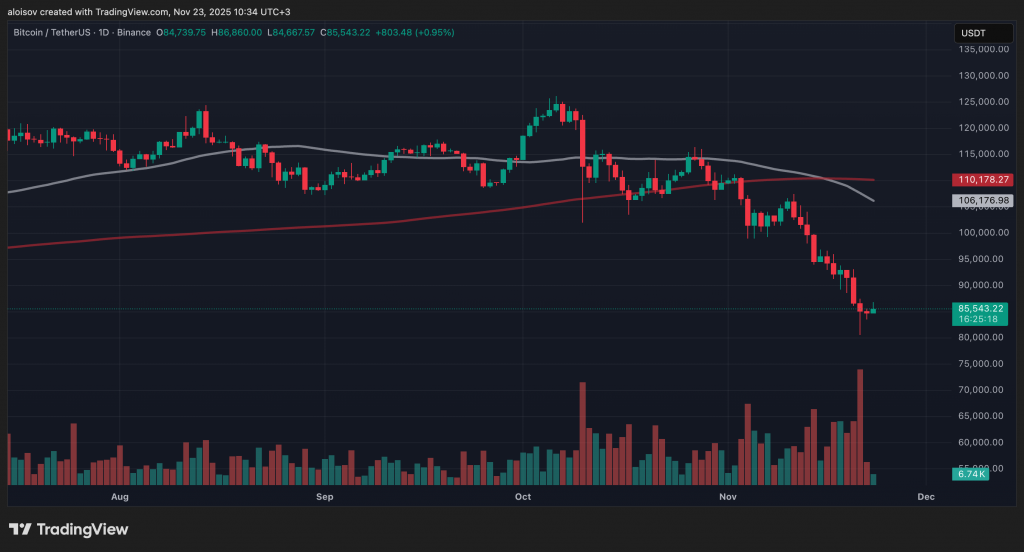Click the Oct label on time axis
Screen dimensions: 1024x552
tap(522, 496)
